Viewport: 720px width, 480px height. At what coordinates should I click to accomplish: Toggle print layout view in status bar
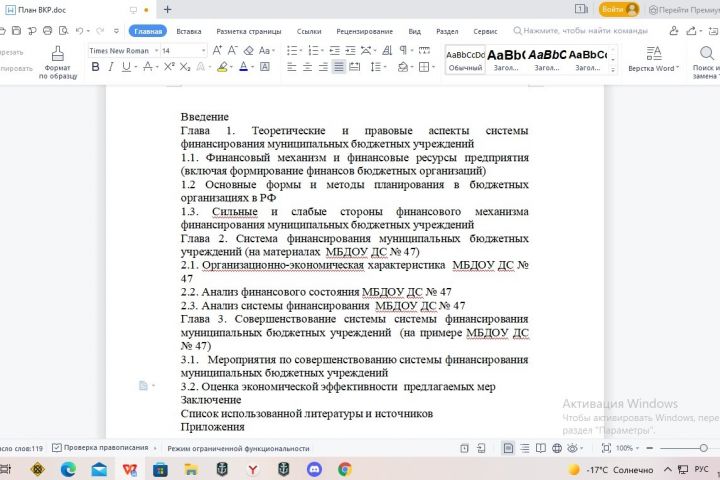[508, 448]
